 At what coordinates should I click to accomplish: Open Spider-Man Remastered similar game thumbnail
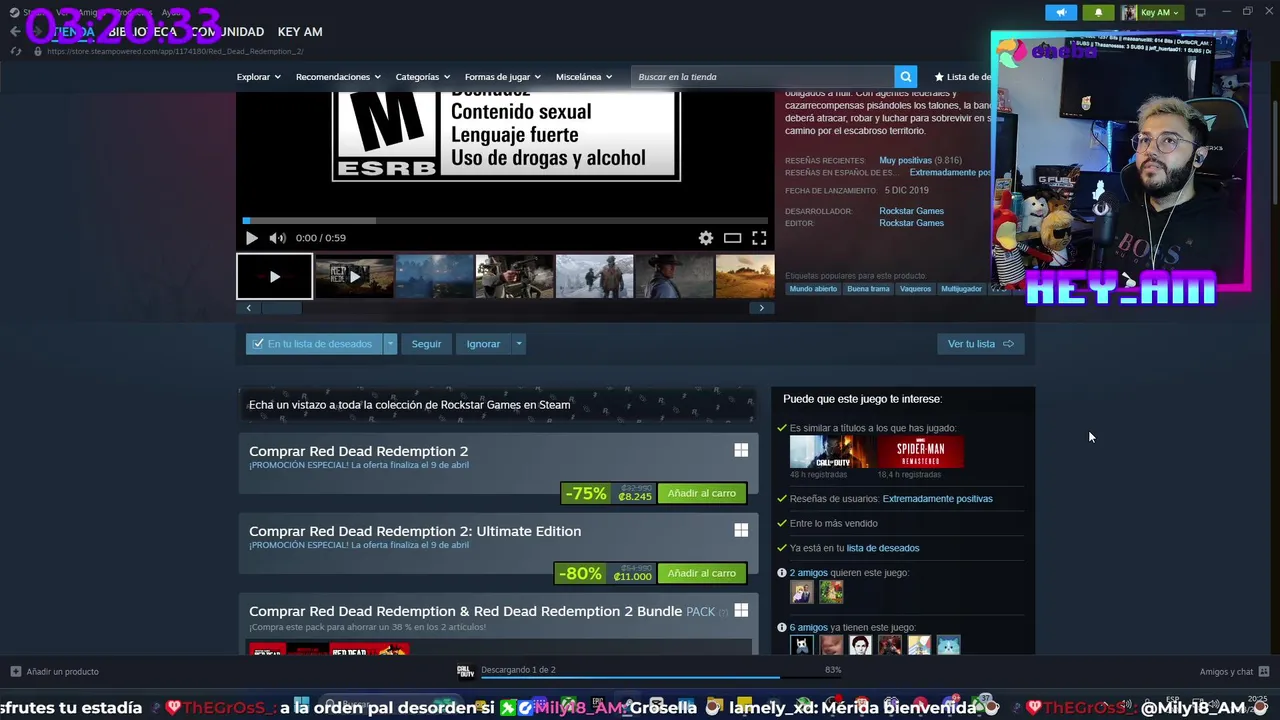[920, 452]
